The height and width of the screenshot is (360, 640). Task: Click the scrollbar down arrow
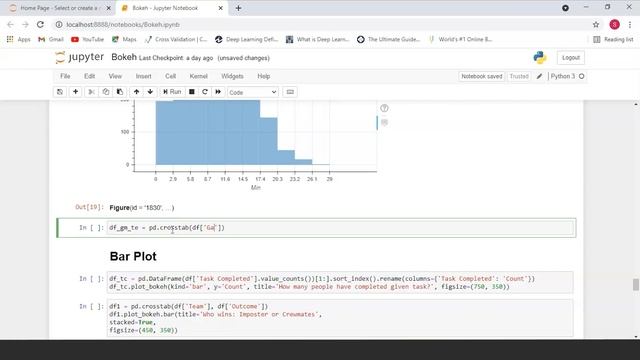point(636,336)
